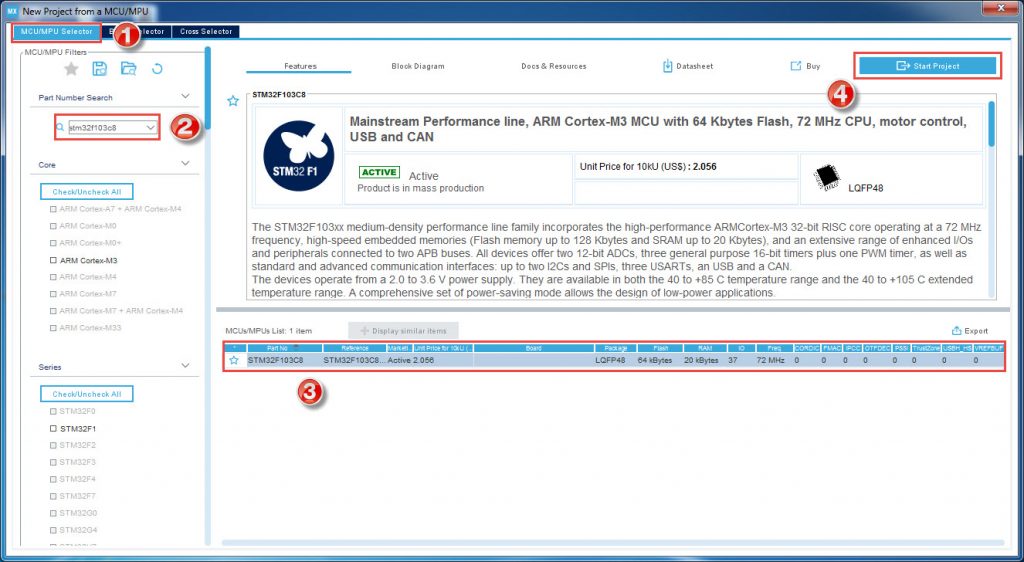Click the magnifier icon in Part Number Search
This screenshot has height=562, width=1024.
pyautogui.click(x=61, y=128)
